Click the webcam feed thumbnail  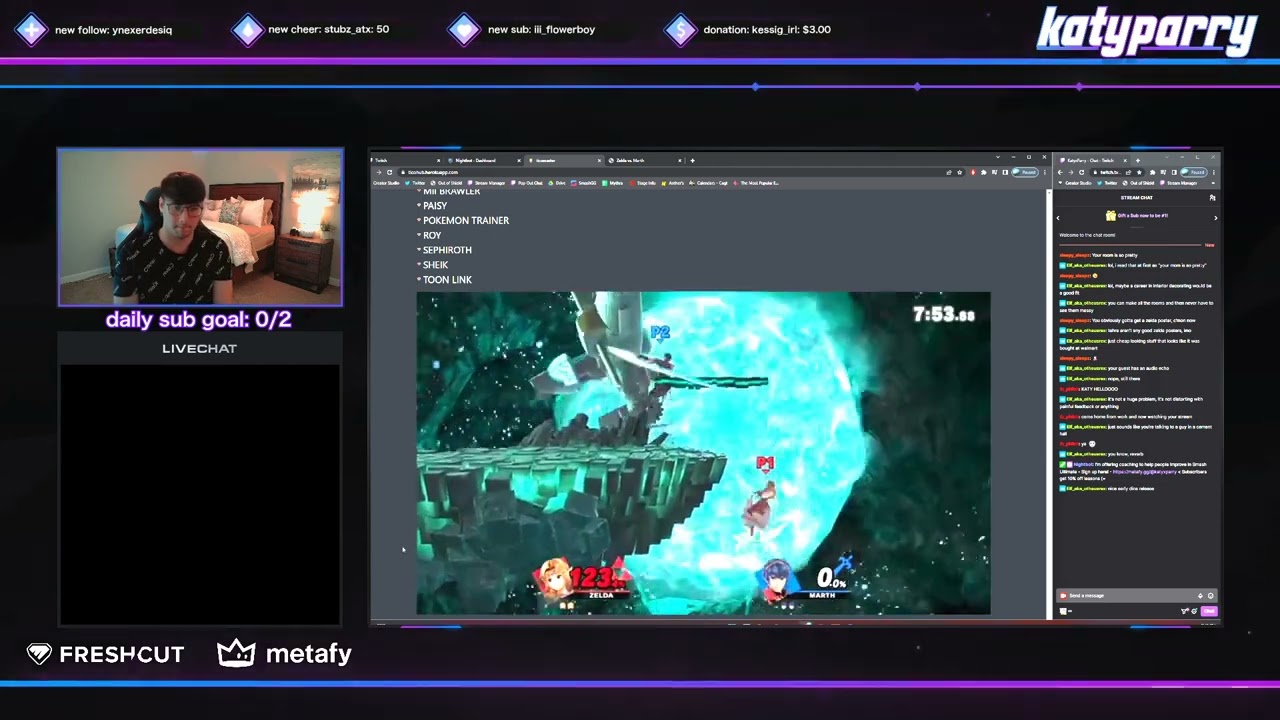[x=200, y=227]
